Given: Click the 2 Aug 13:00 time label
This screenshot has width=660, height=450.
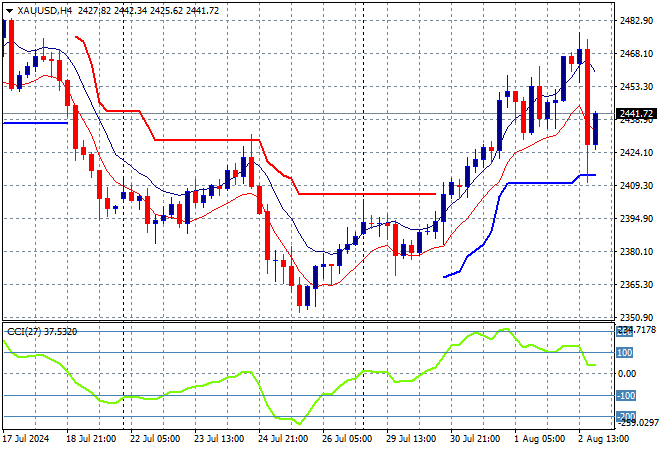Looking at the screenshot, I should point(604,439).
